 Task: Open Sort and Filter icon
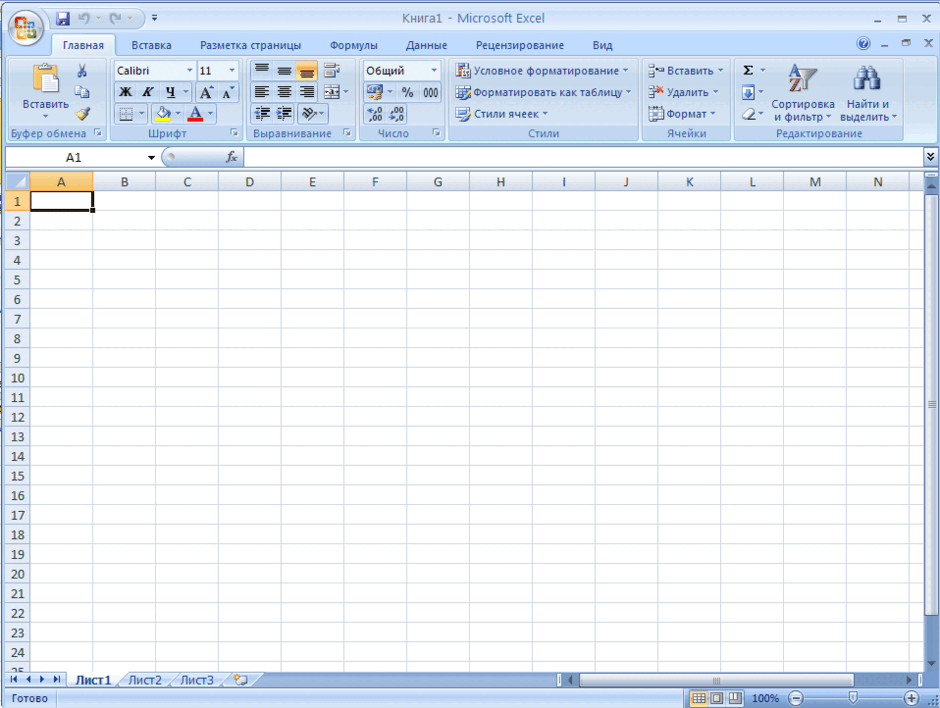(x=802, y=79)
